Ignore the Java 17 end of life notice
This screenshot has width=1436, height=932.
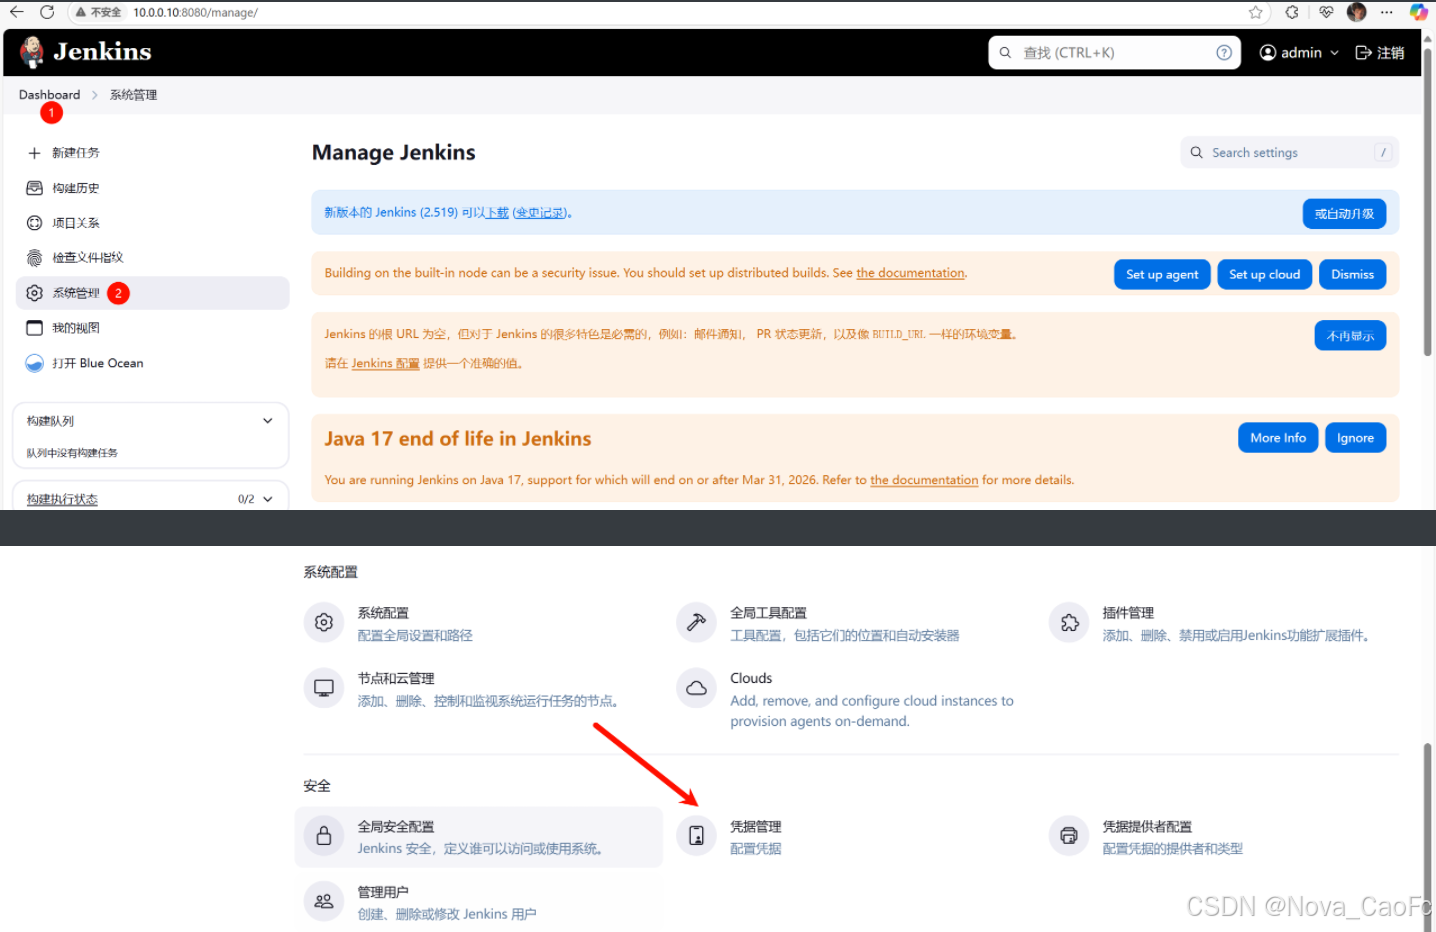tap(1355, 438)
